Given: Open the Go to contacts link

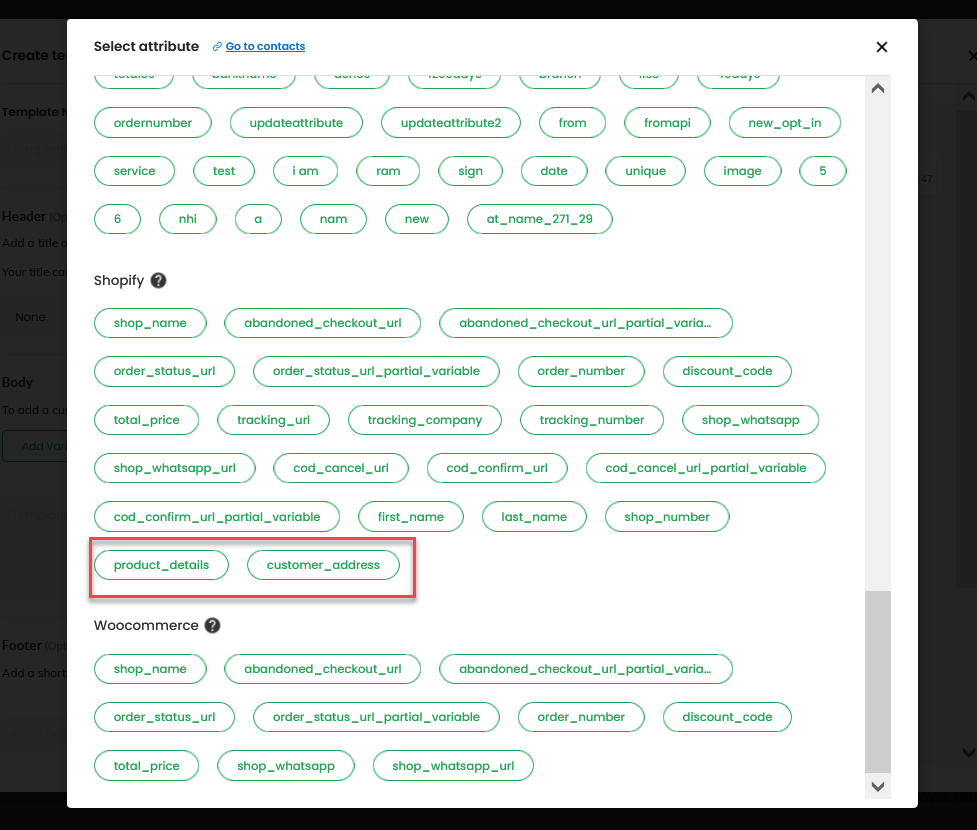Looking at the screenshot, I should (x=265, y=46).
